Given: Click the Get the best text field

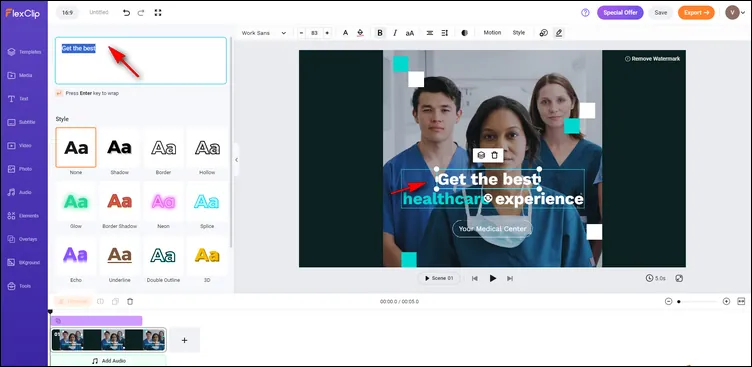Looking at the screenshot, I should pos(141,61).
